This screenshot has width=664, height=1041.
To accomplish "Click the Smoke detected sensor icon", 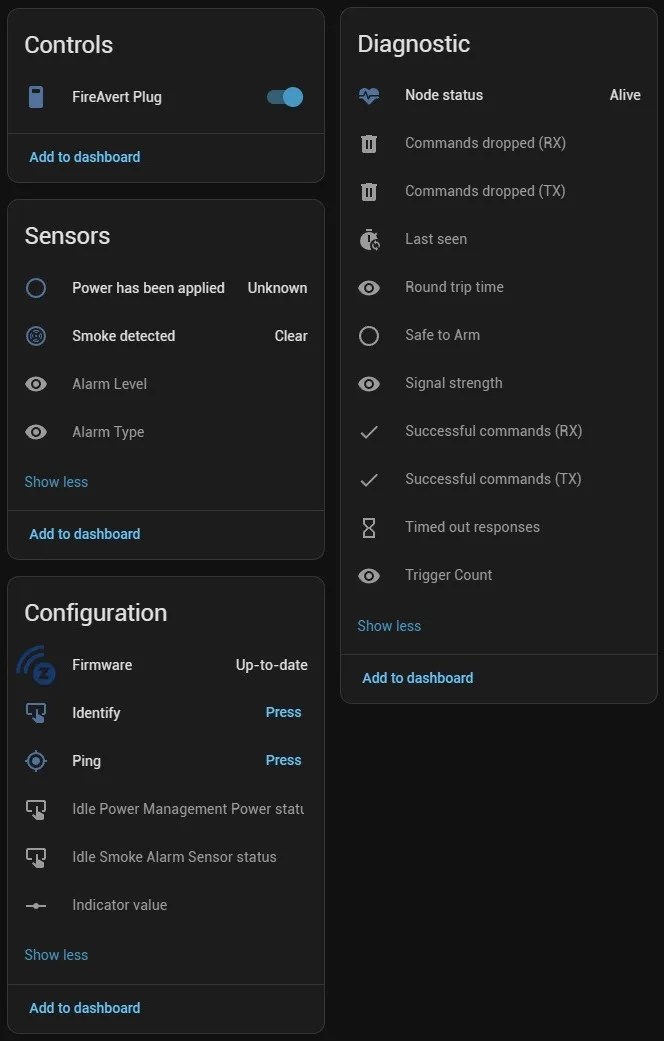I will (36, 336).
